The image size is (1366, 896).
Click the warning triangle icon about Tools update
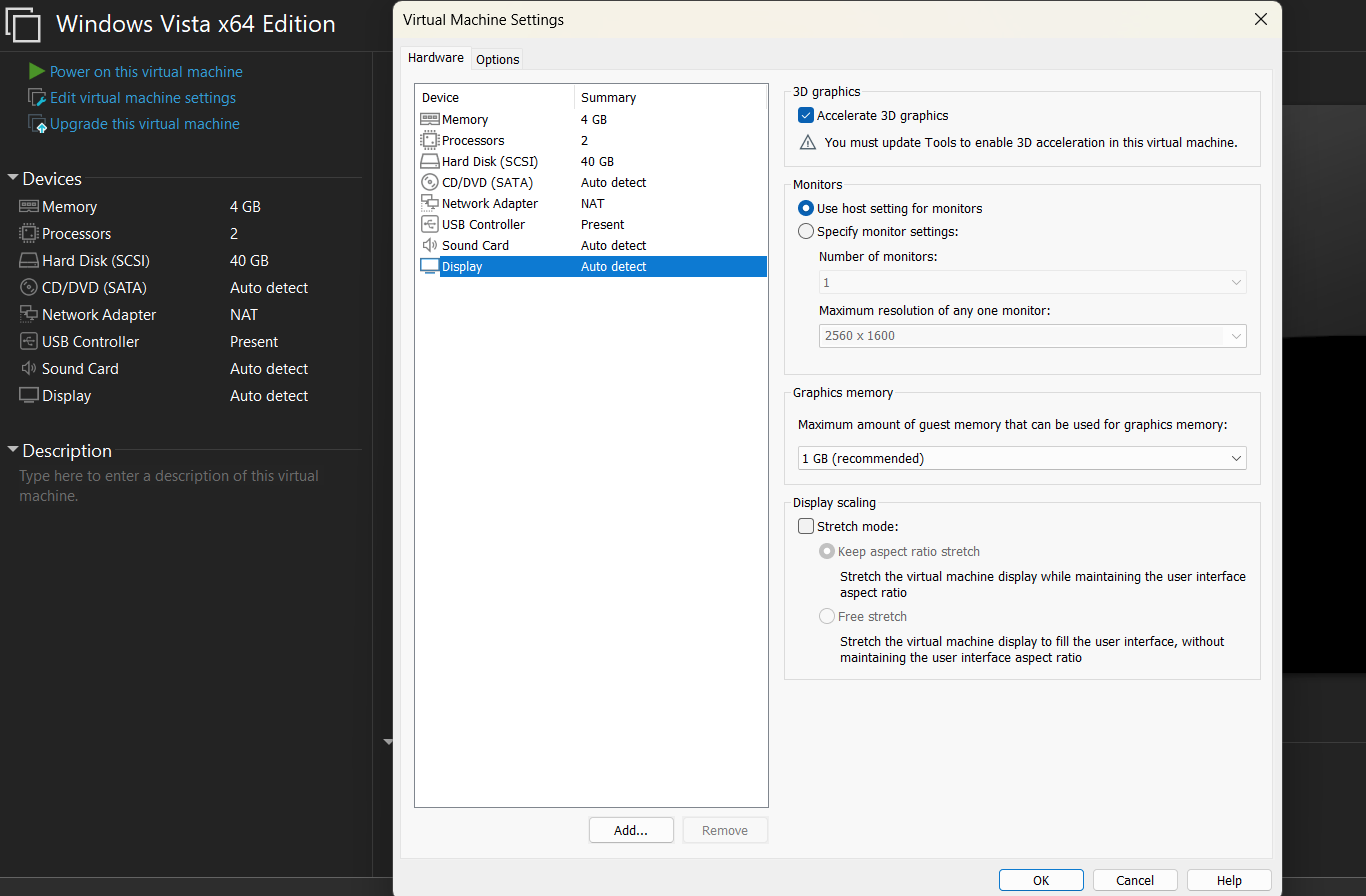[808, 143]
